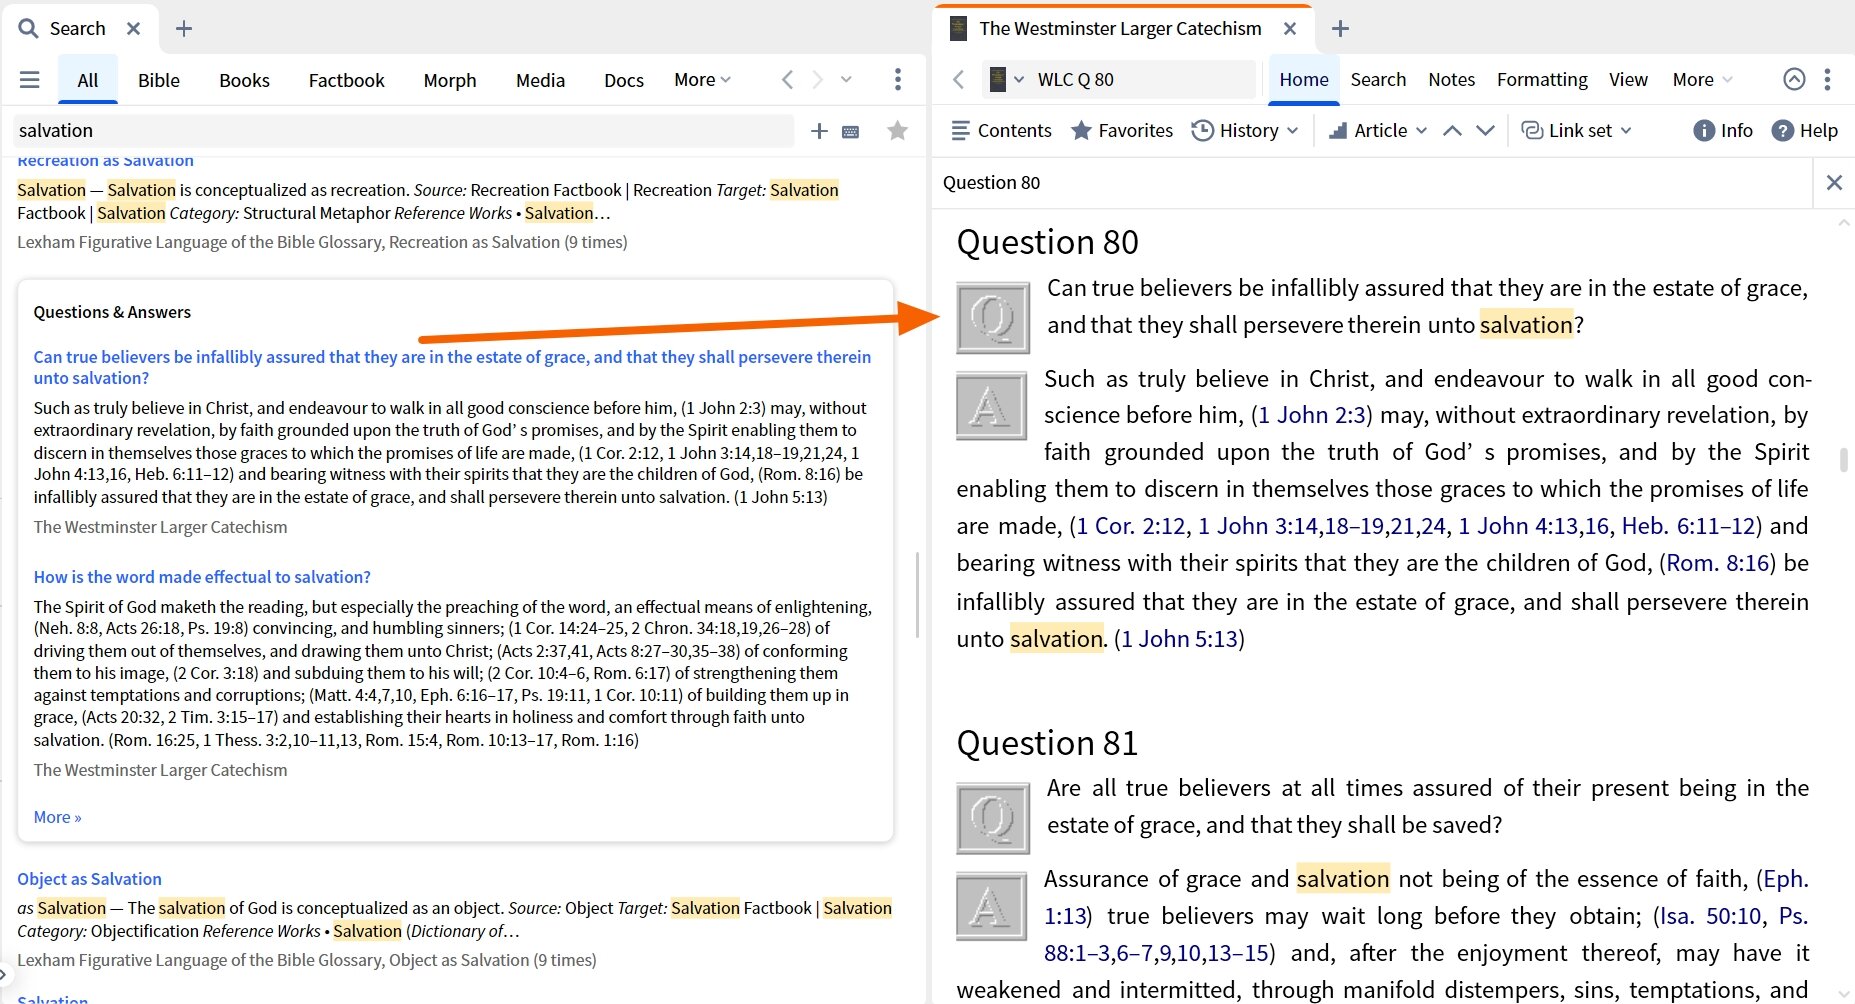Open the Formatting ribbon tab
Screen dimensions: 1855x1004
click(x=1542, y=79)
